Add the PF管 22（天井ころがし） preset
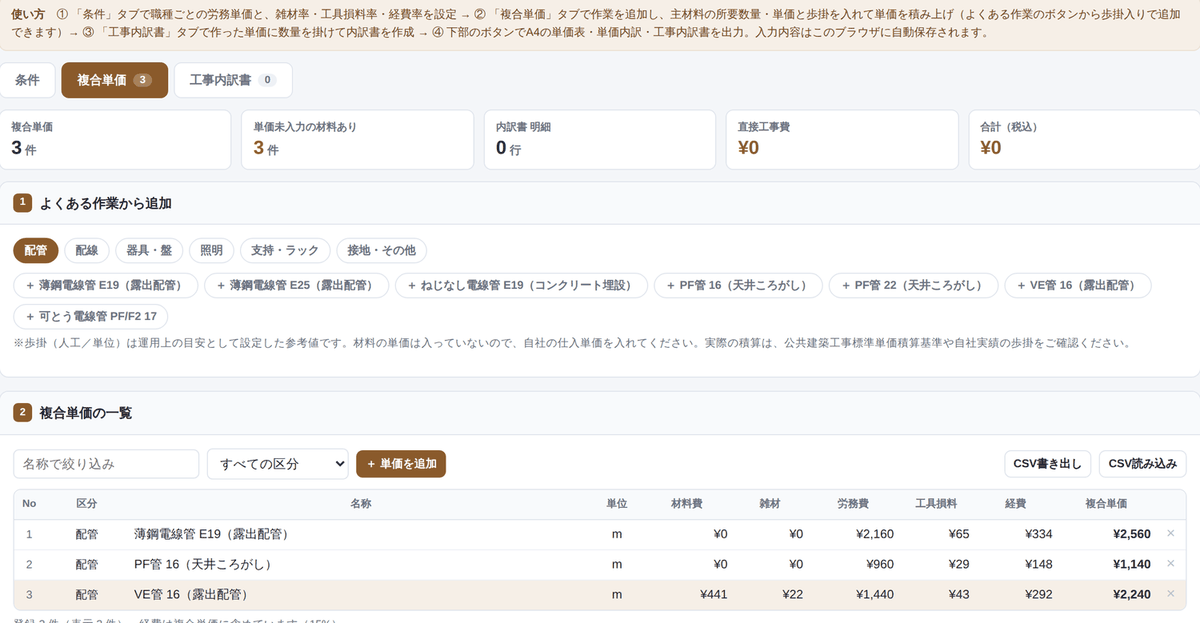Image resolution: width=1200 pixels, height=623 pixels. (913, 286)
